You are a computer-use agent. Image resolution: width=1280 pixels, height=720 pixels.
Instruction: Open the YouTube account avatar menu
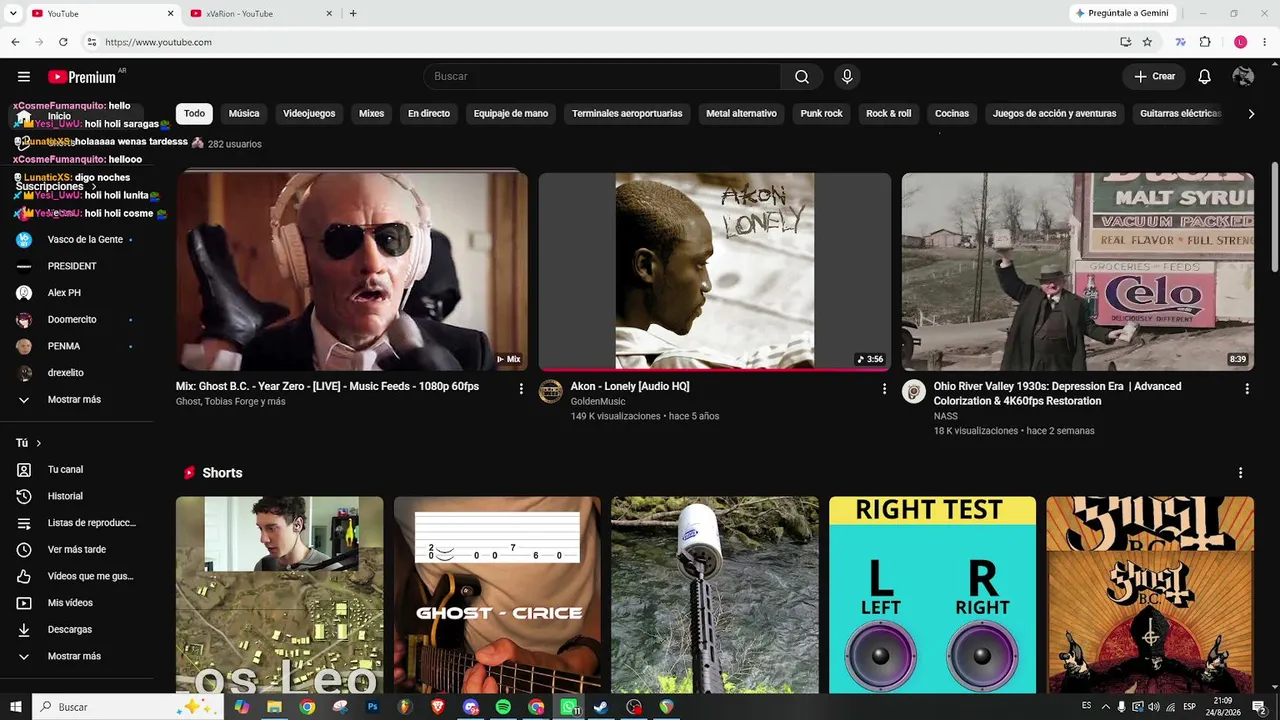pyautogui.click(x=1243, y=77)
